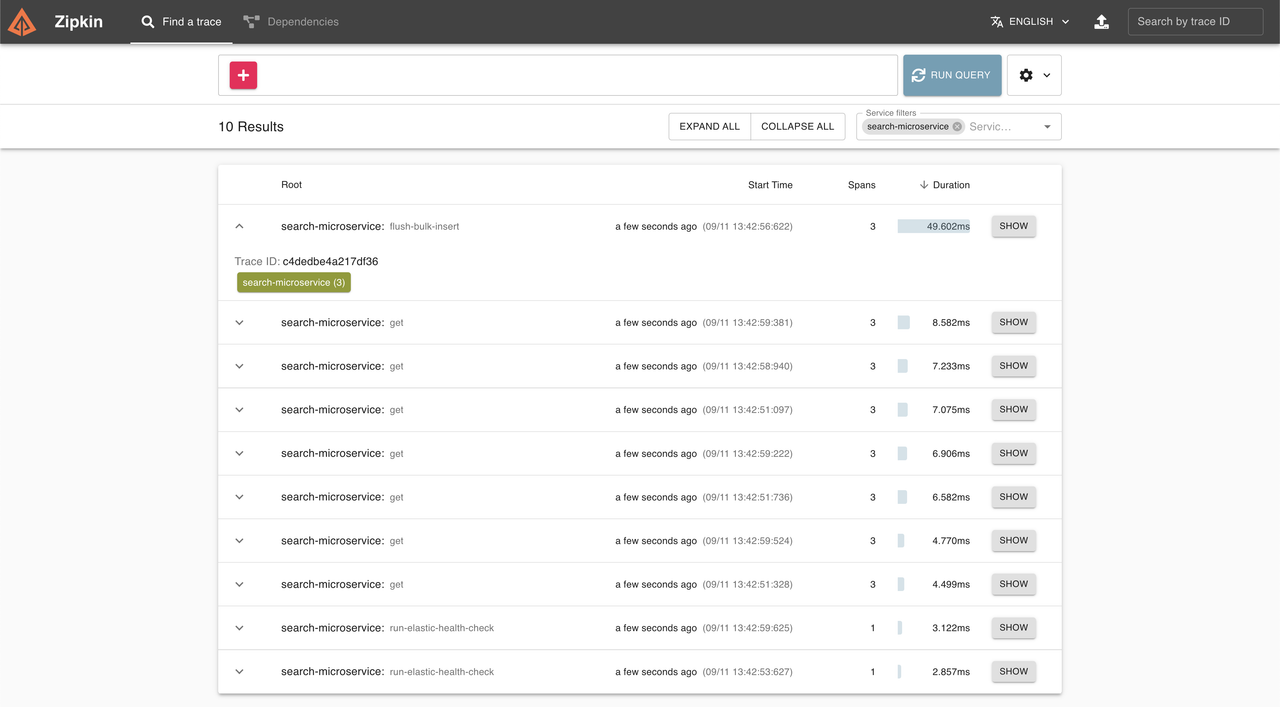Viewport: 1280px width, 707px height.
Task: Click the Trace ID c4dedbe4a217df36 text
Action: pos(306,262)
